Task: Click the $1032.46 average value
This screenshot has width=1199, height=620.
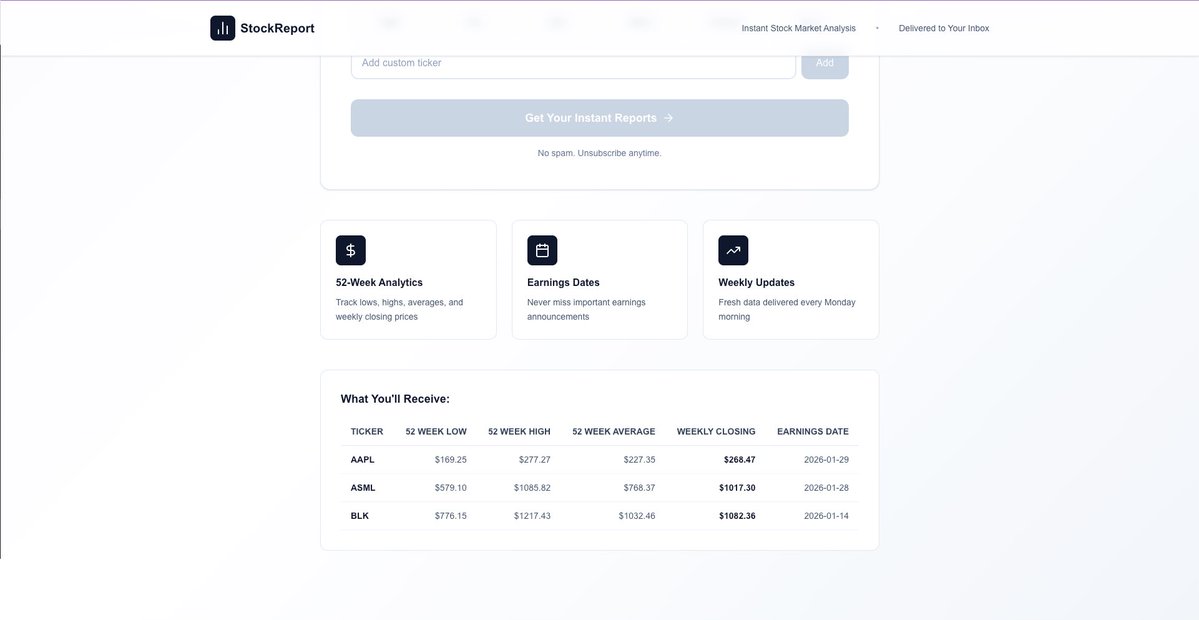Action: 637,516
